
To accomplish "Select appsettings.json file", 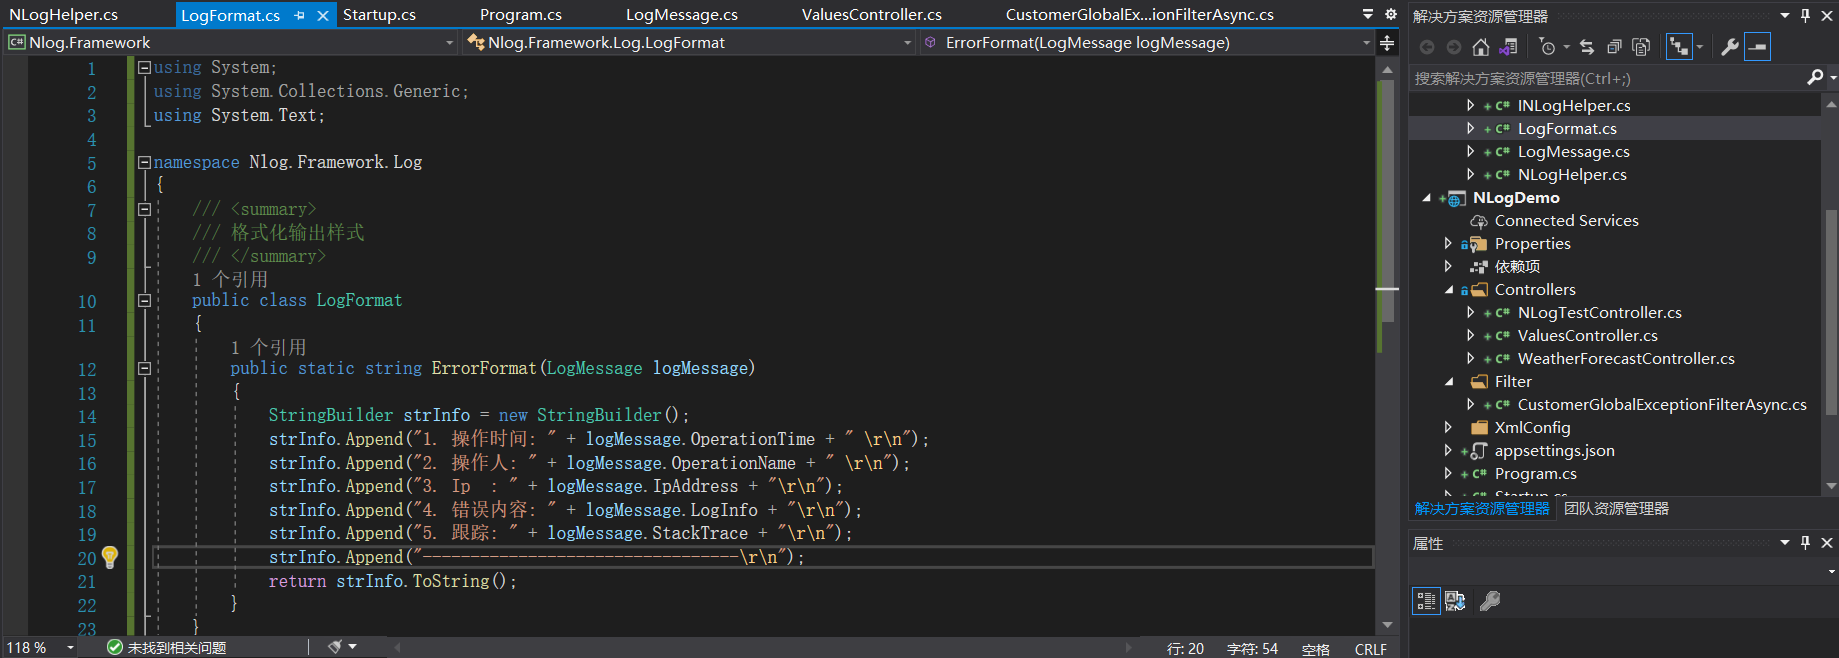I will [1554, 451].
